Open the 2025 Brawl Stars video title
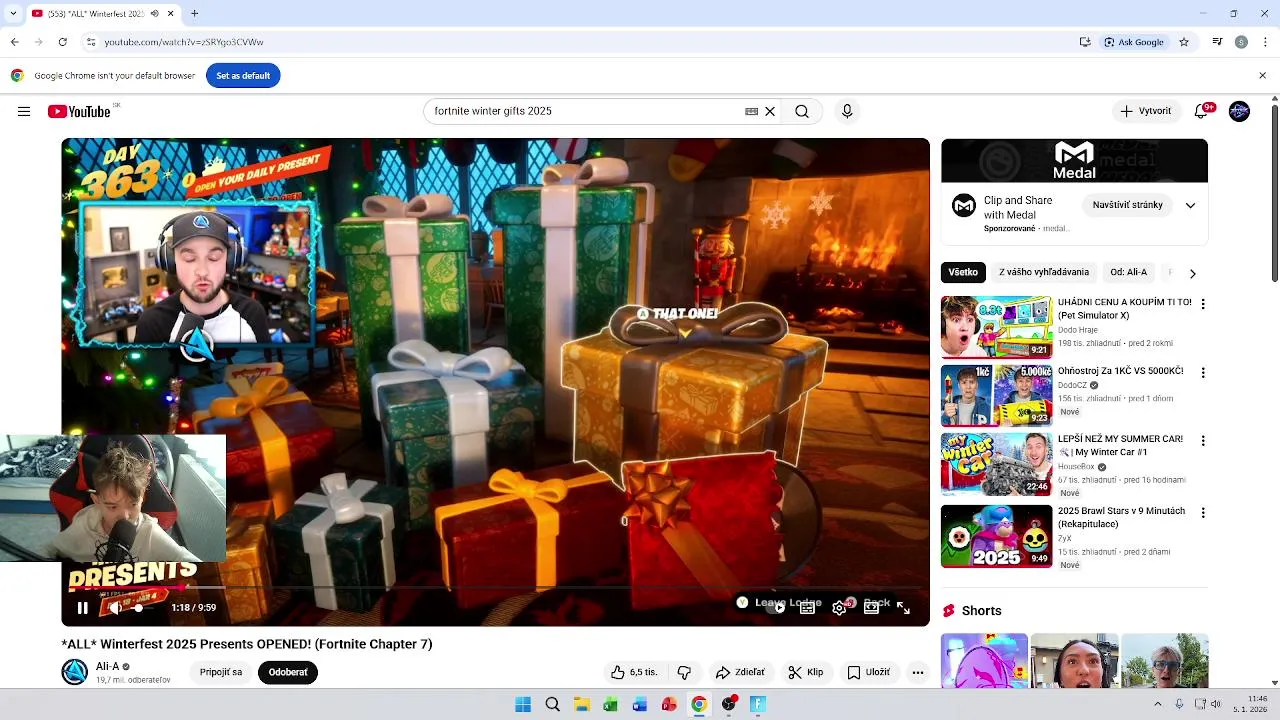Viewport: 1280px width, 720px height. point(1121,518)
